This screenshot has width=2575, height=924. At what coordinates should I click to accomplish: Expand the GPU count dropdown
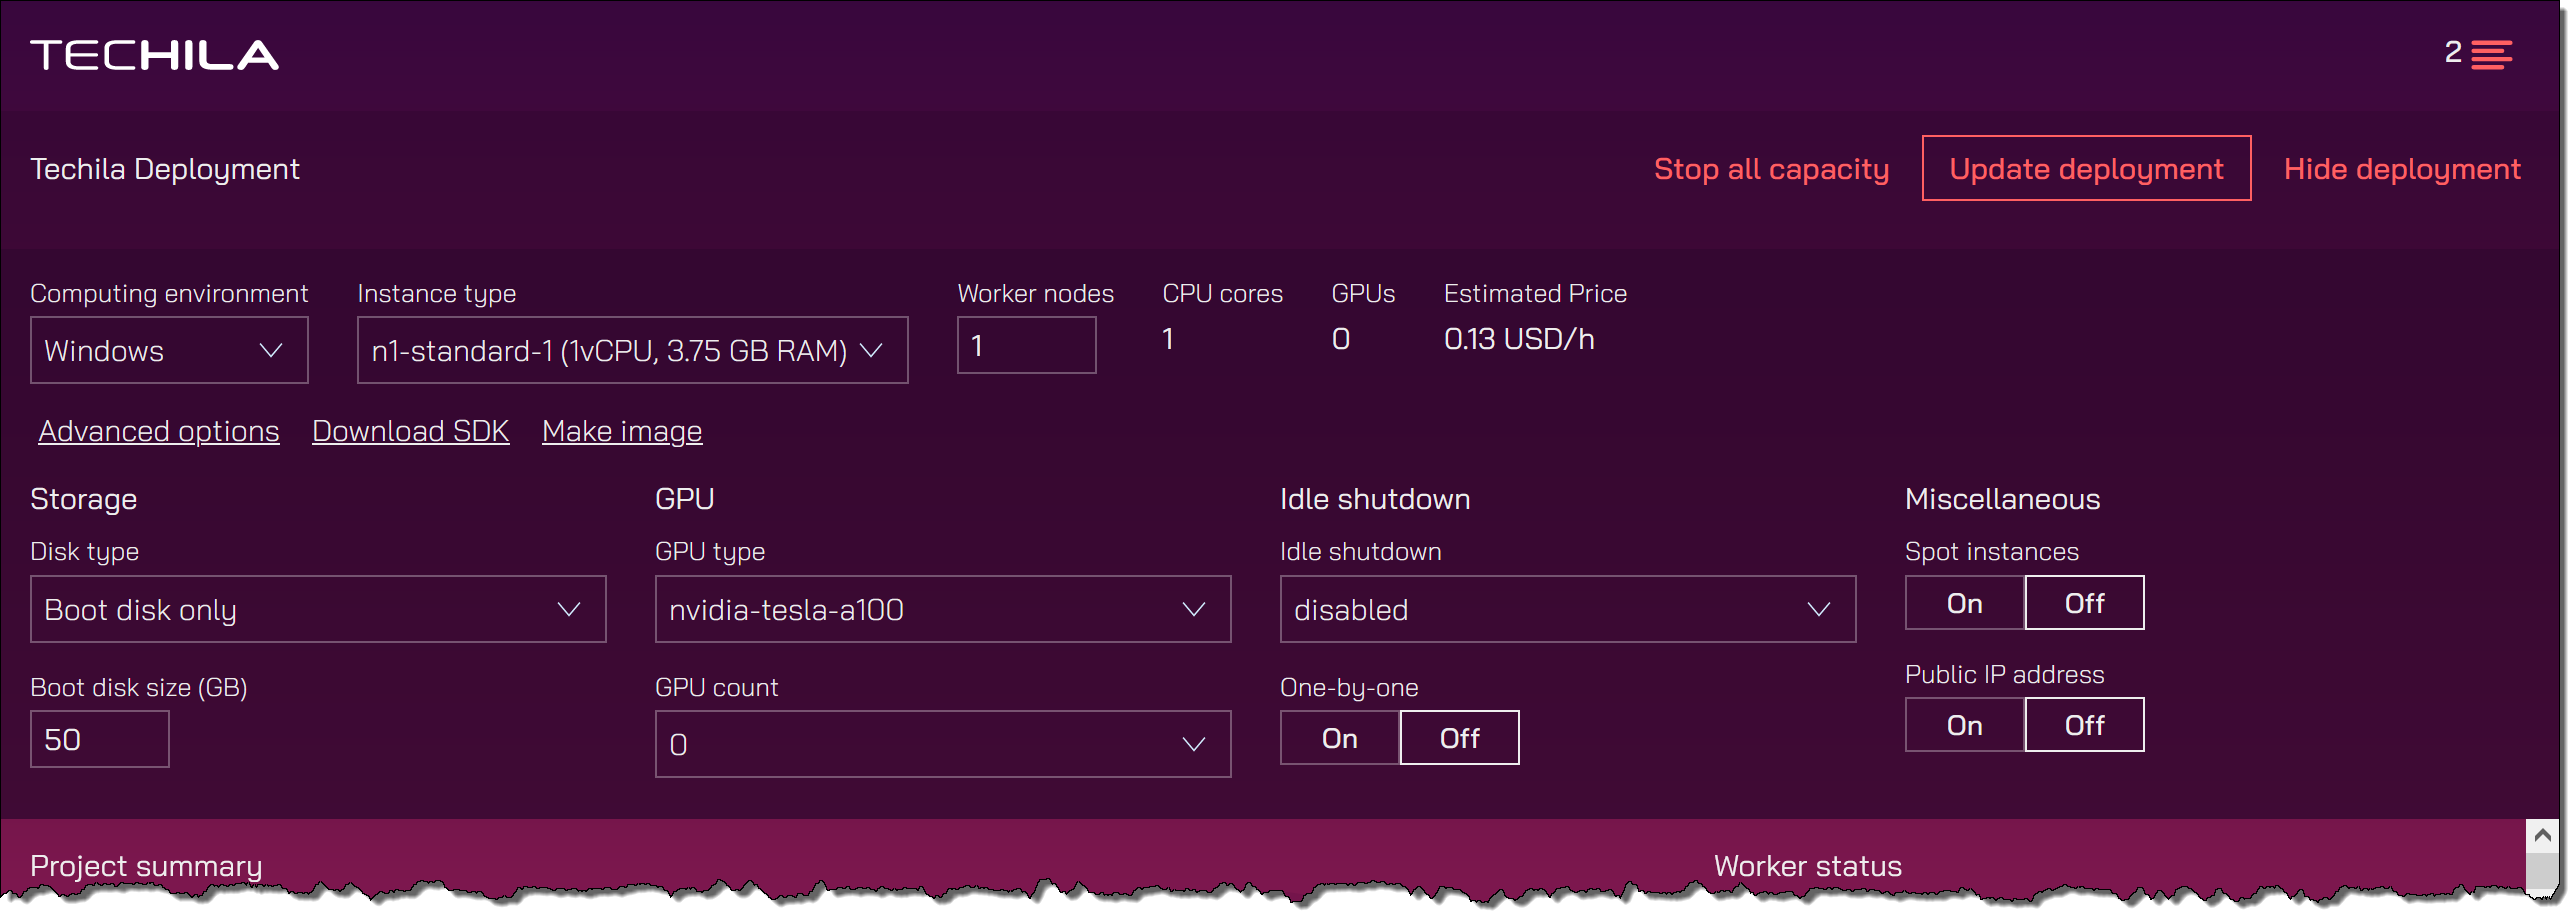[942, 744]
